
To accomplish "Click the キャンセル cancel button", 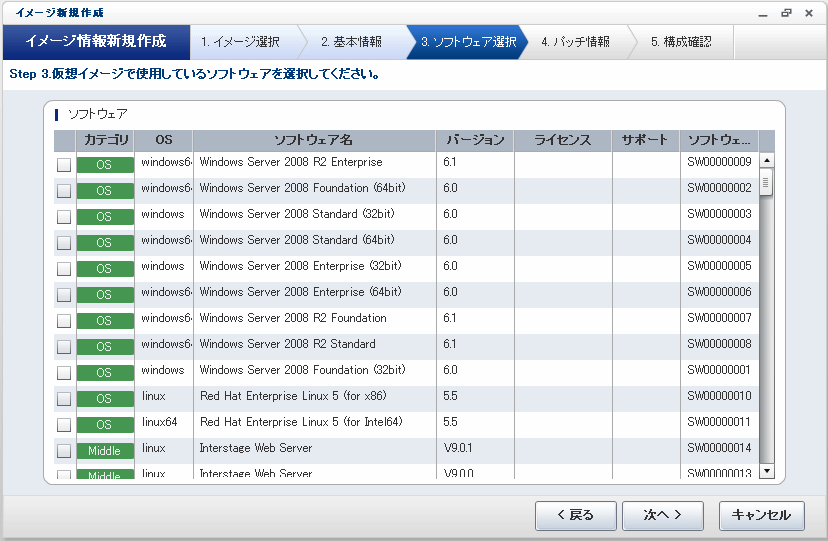I will [761, 515].
